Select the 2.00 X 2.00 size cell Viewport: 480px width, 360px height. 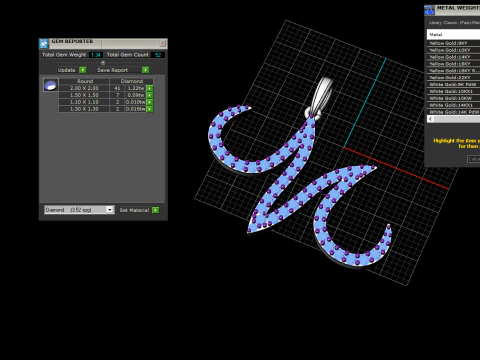pos(84,88)
